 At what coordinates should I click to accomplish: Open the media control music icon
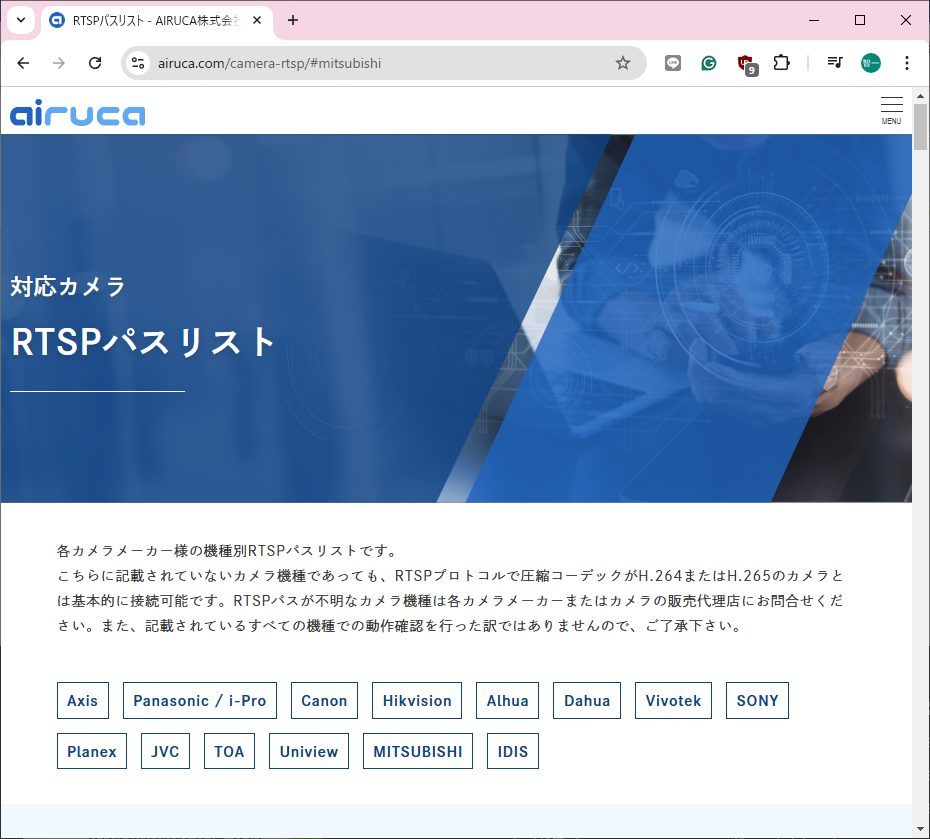835,63
